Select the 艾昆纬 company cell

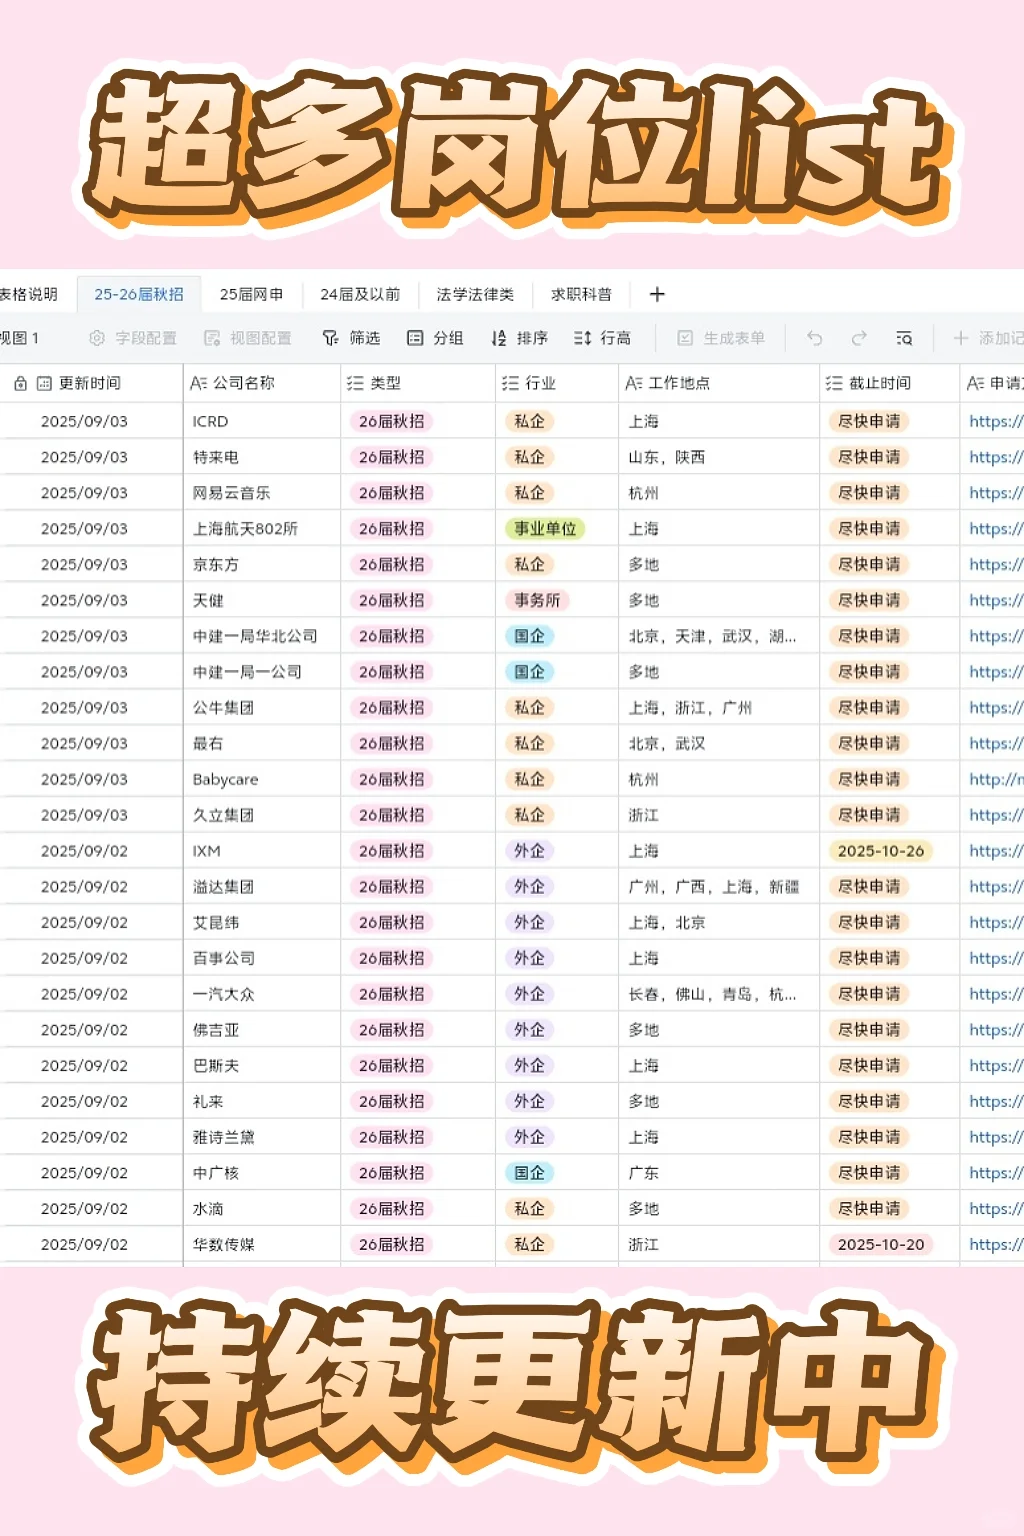coord(262,922)
